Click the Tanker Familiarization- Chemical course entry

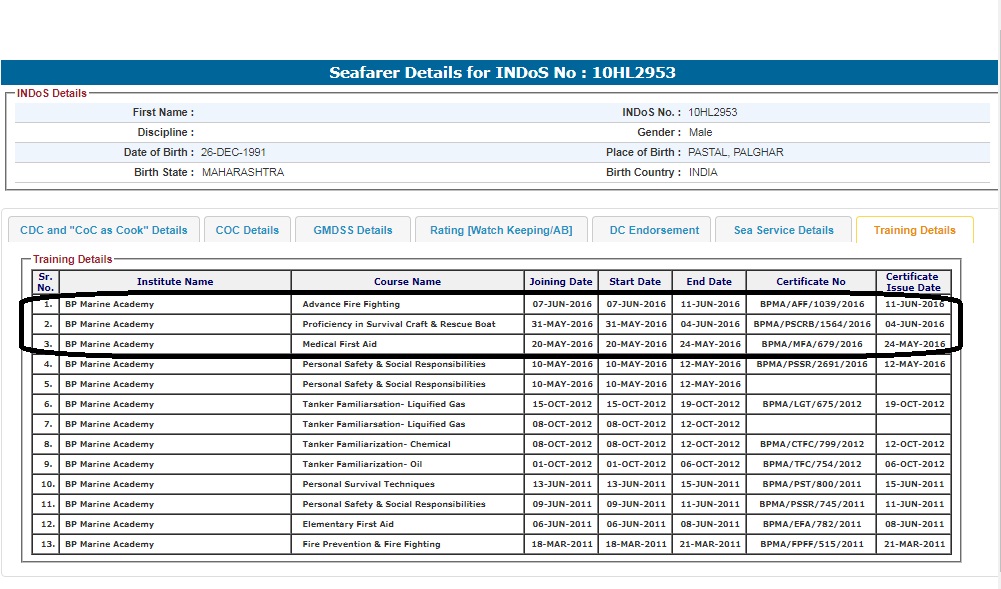coord(376,444)
